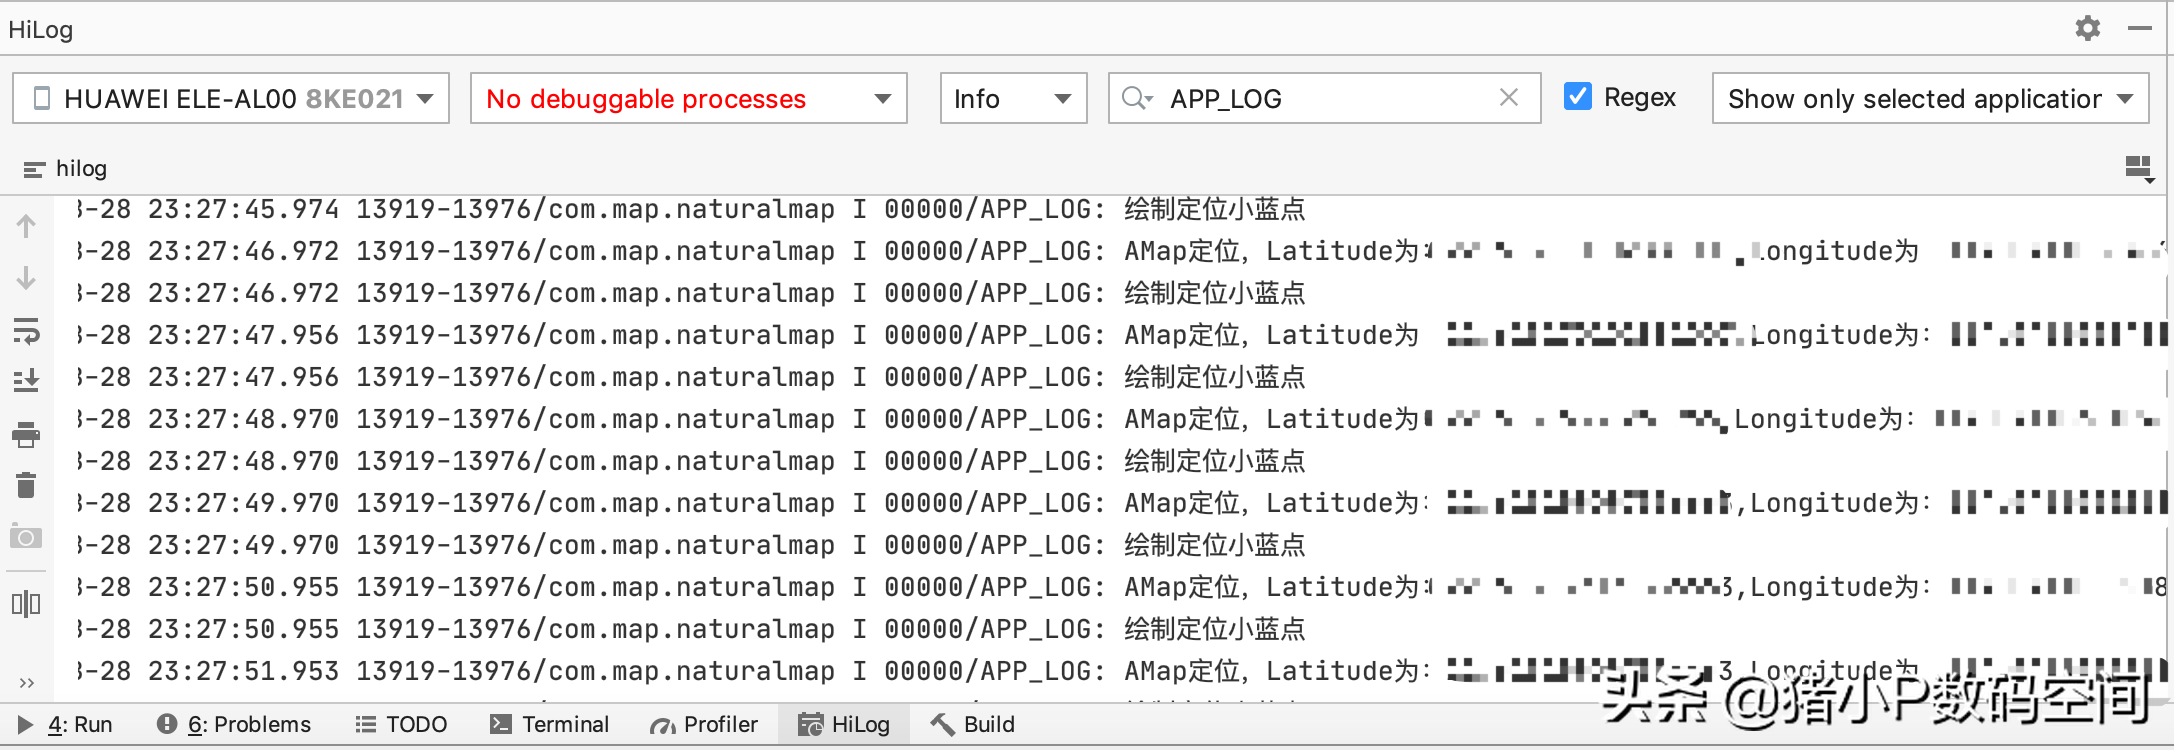Screen dimensions: 2174x750
Task: Open the HiLog settings gear
Action: click(x=2088, y=28)
